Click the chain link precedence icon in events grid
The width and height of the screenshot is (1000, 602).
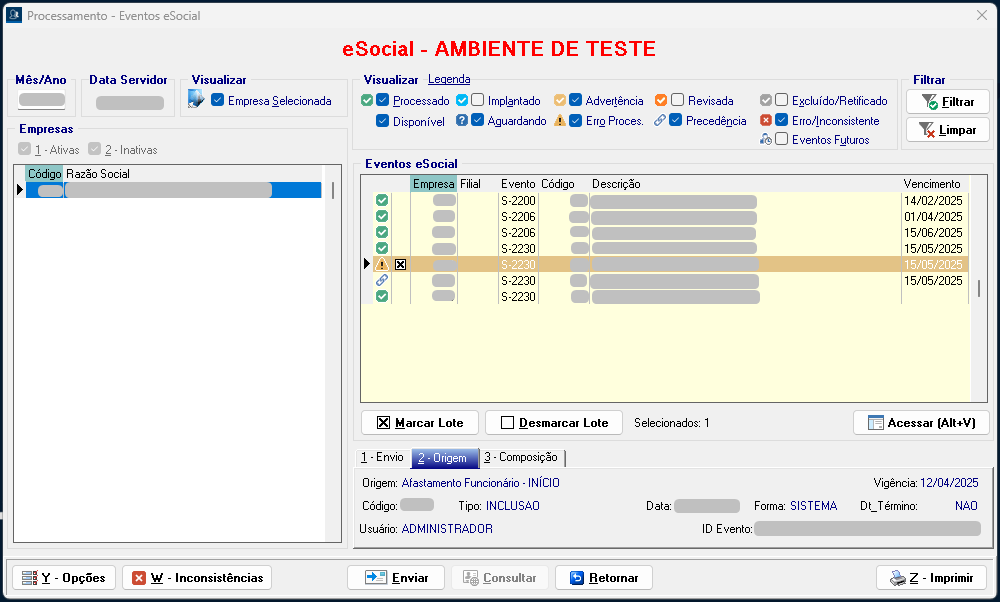click(381, 281)
